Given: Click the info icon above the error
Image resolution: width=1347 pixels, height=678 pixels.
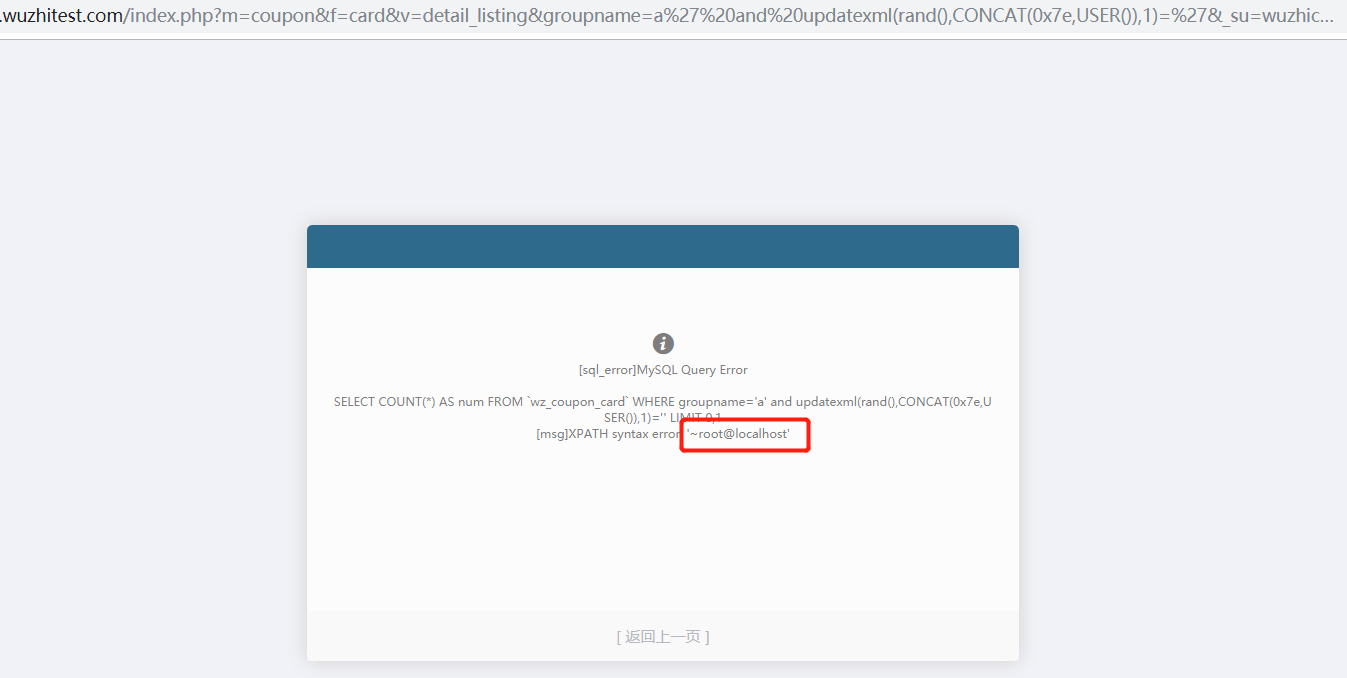Looking at the screenshot, I should 663,344.
